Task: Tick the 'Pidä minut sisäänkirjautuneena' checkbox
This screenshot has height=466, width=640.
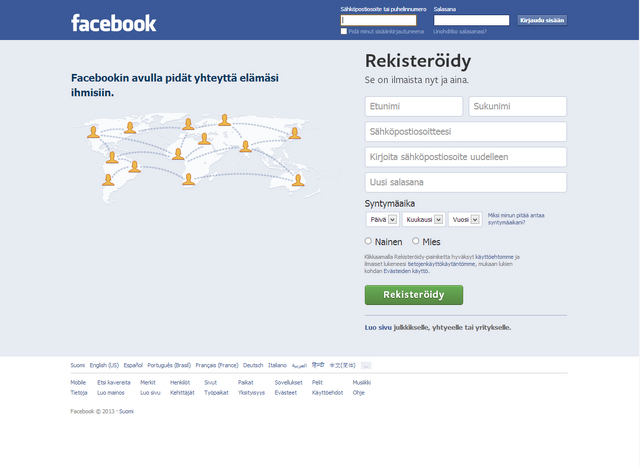Action: [x=344, y=31]
